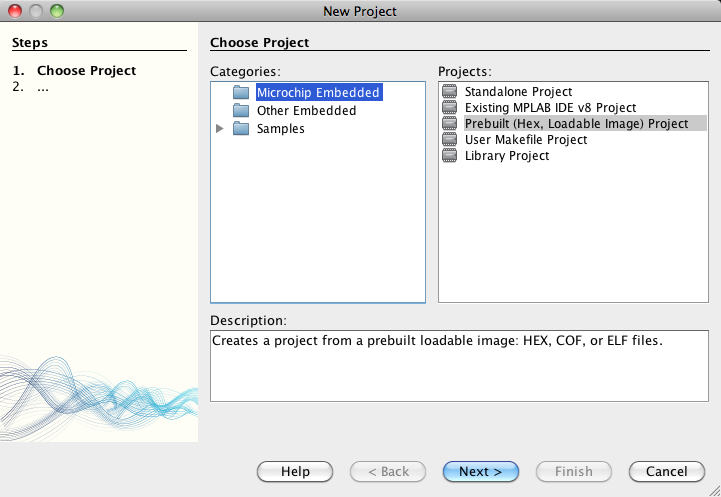Image resolution: width=721 pixels, height=497 pixels.
Task: Click the Prebuilt Project chip icon
Action: (x=449, y=124)
